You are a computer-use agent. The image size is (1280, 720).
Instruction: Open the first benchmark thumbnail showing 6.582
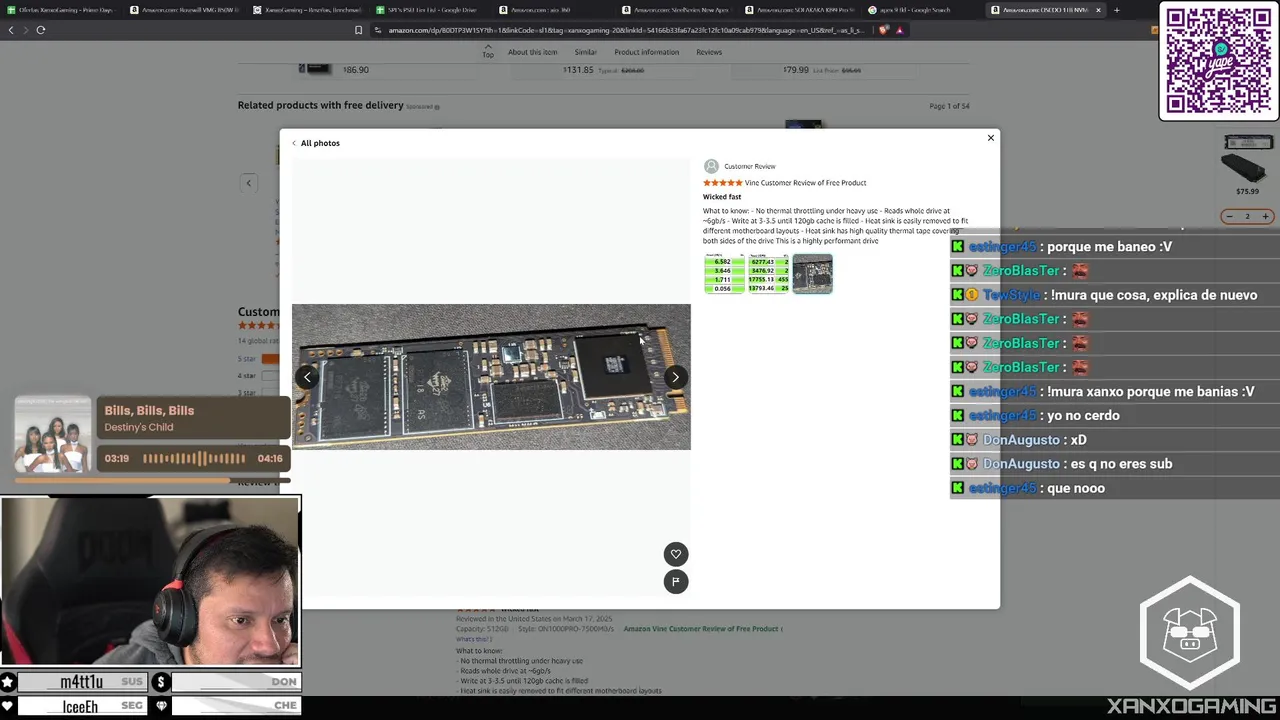pos(724,274)
